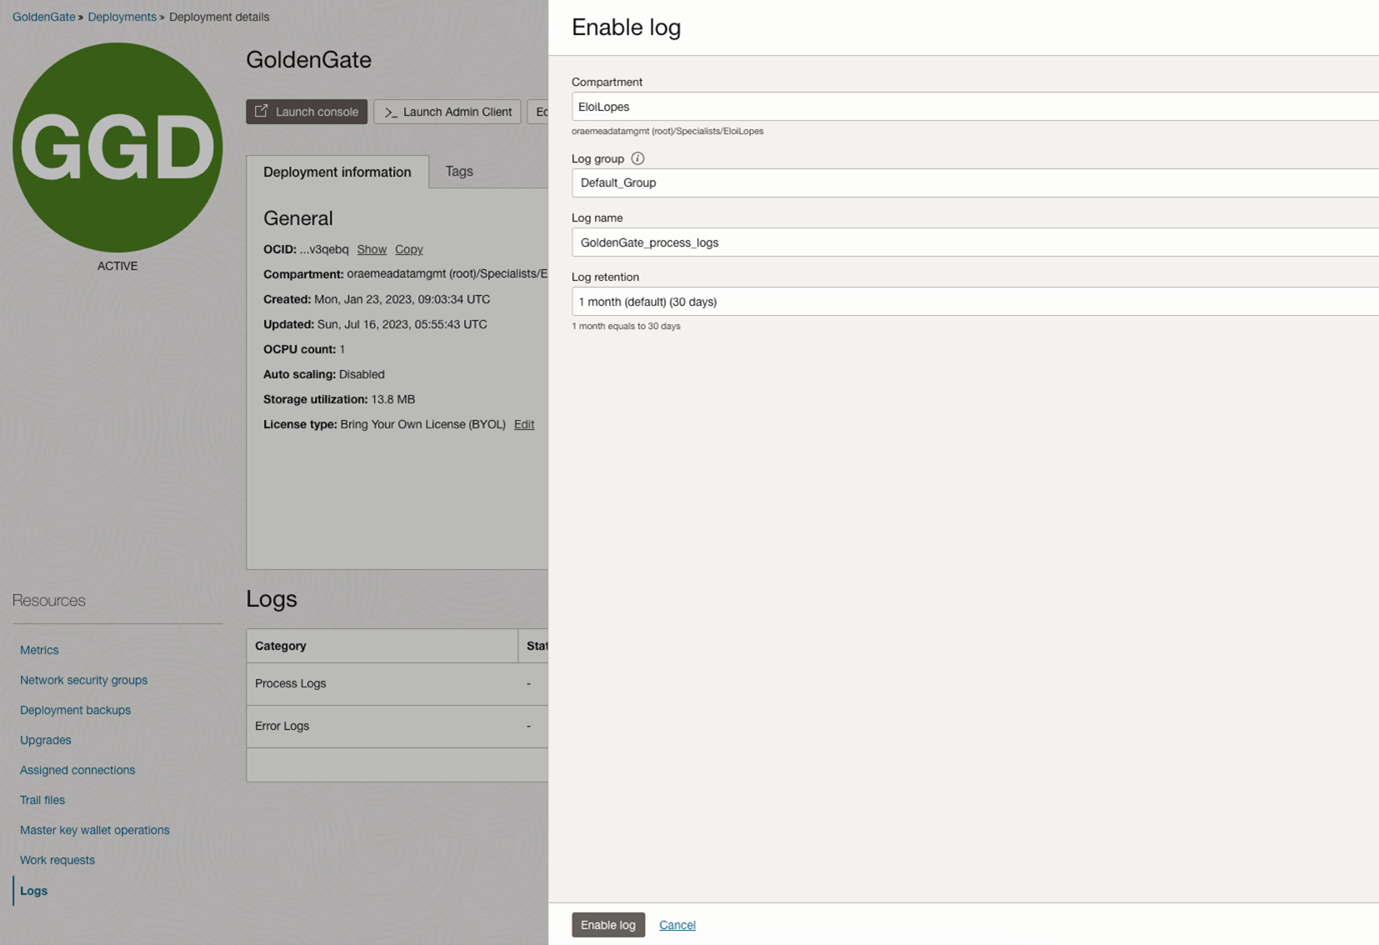
Task: Select Work requests in the sidebar
Action: (57, 860)
